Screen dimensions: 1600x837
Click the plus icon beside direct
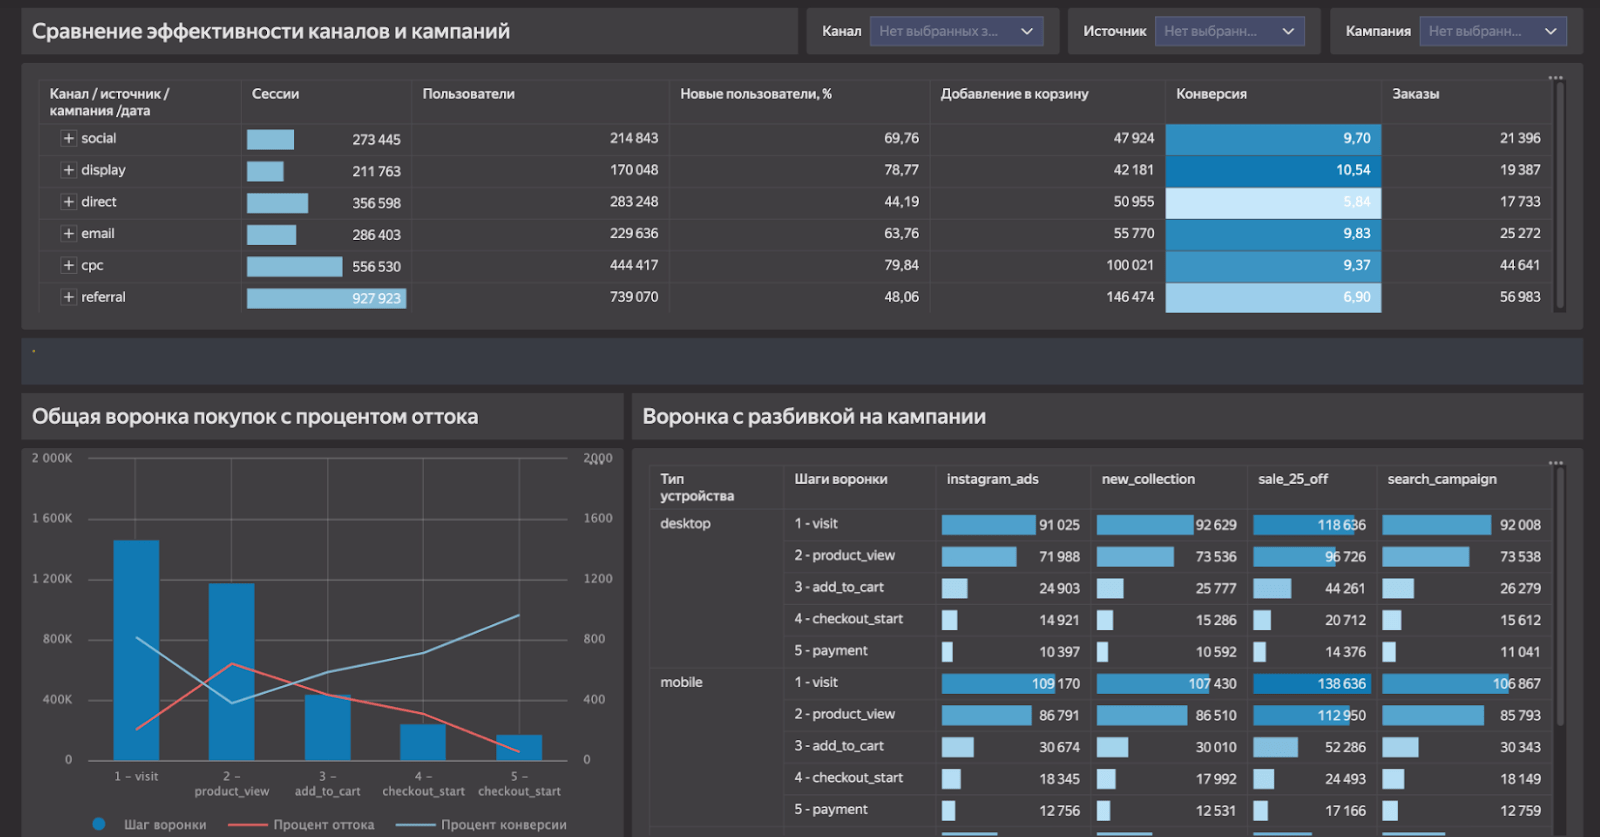tap(69, 202)
